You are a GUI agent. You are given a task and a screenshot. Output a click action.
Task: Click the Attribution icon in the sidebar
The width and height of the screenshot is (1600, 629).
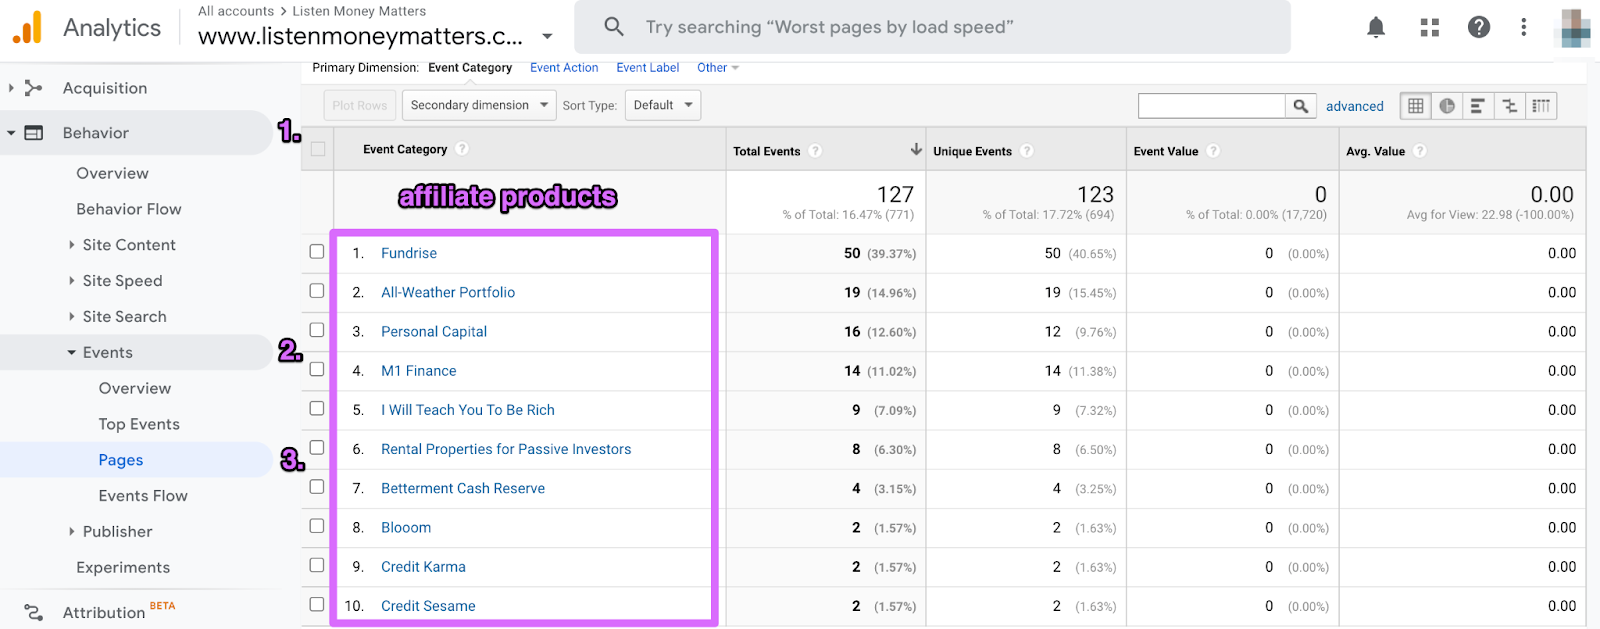coord(33,612)
